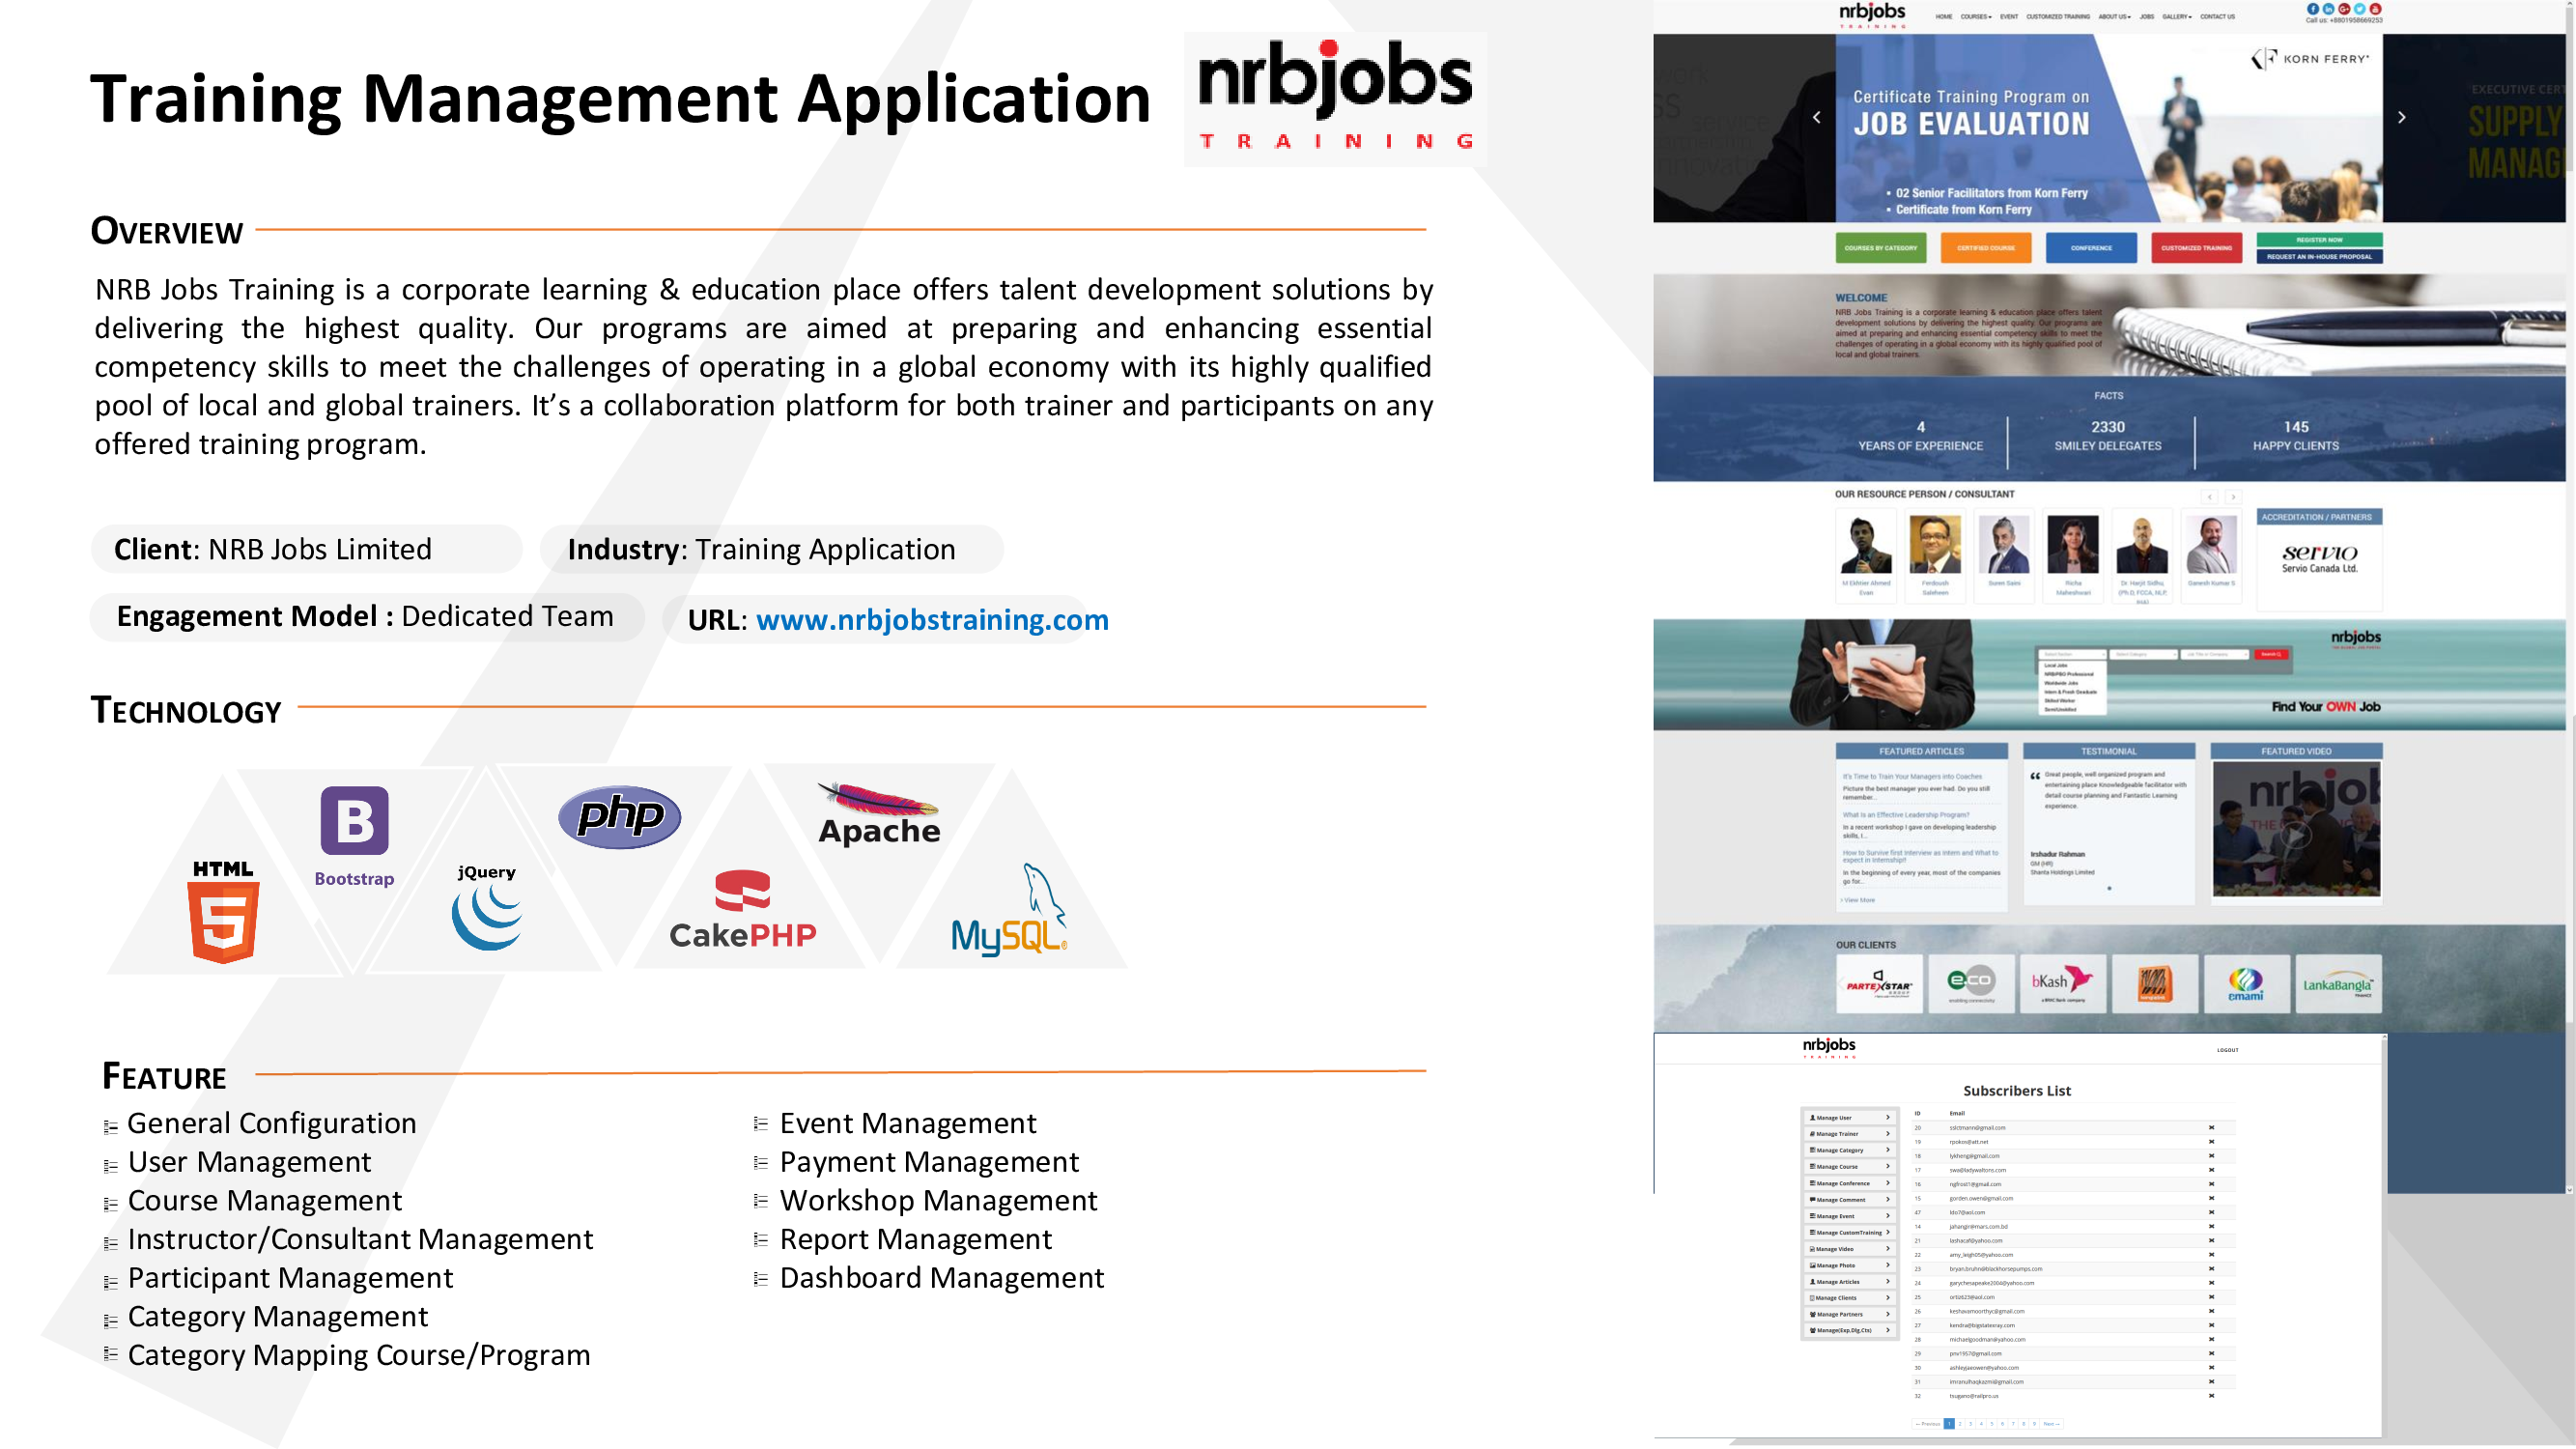
Task: Click the nrbjobs logo in the admin panel header
Action: (1829, 1048)
